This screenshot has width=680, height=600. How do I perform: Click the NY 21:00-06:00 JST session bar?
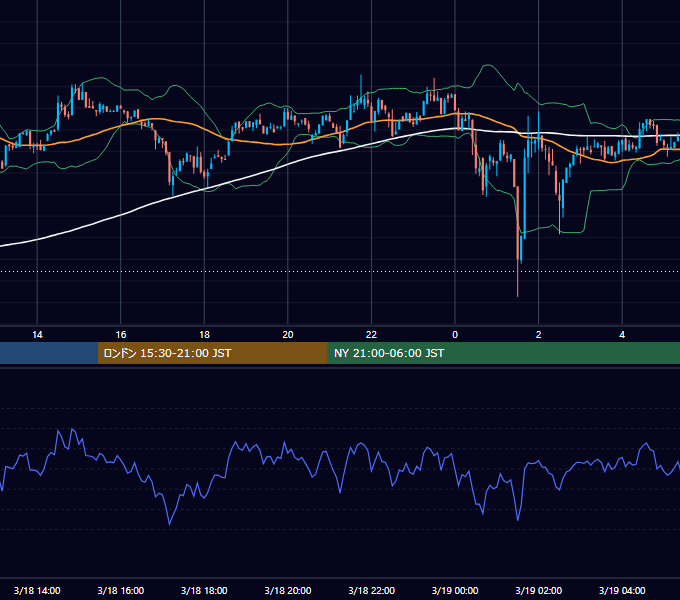(503, 353)
